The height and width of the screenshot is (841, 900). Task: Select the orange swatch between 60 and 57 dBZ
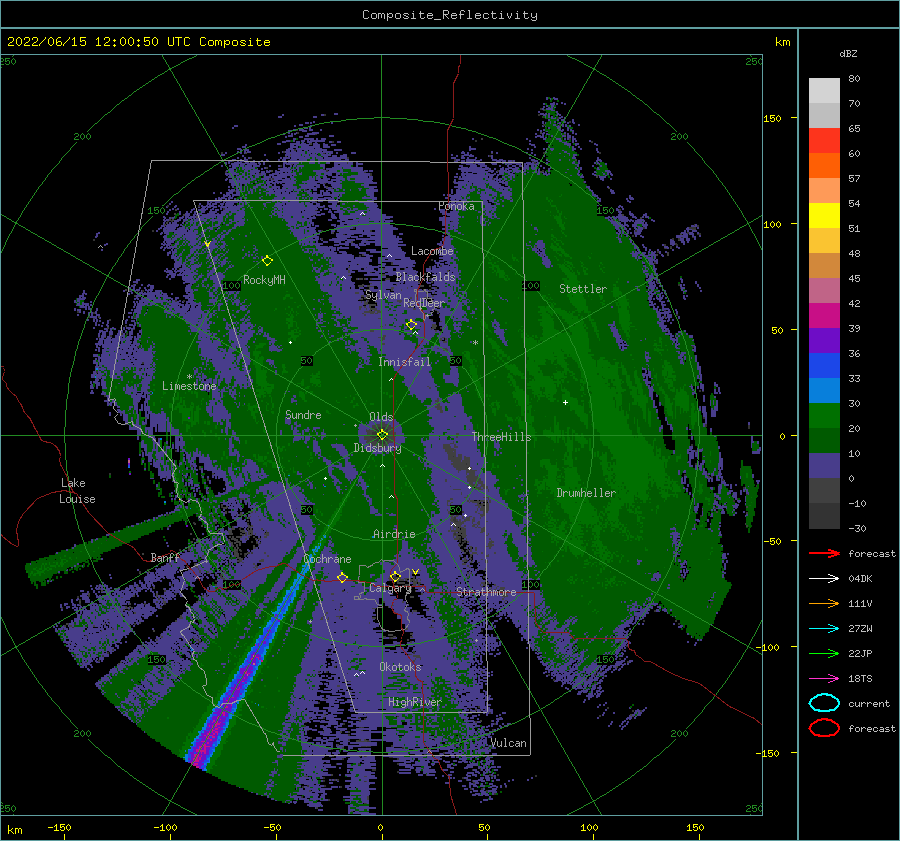824,165
